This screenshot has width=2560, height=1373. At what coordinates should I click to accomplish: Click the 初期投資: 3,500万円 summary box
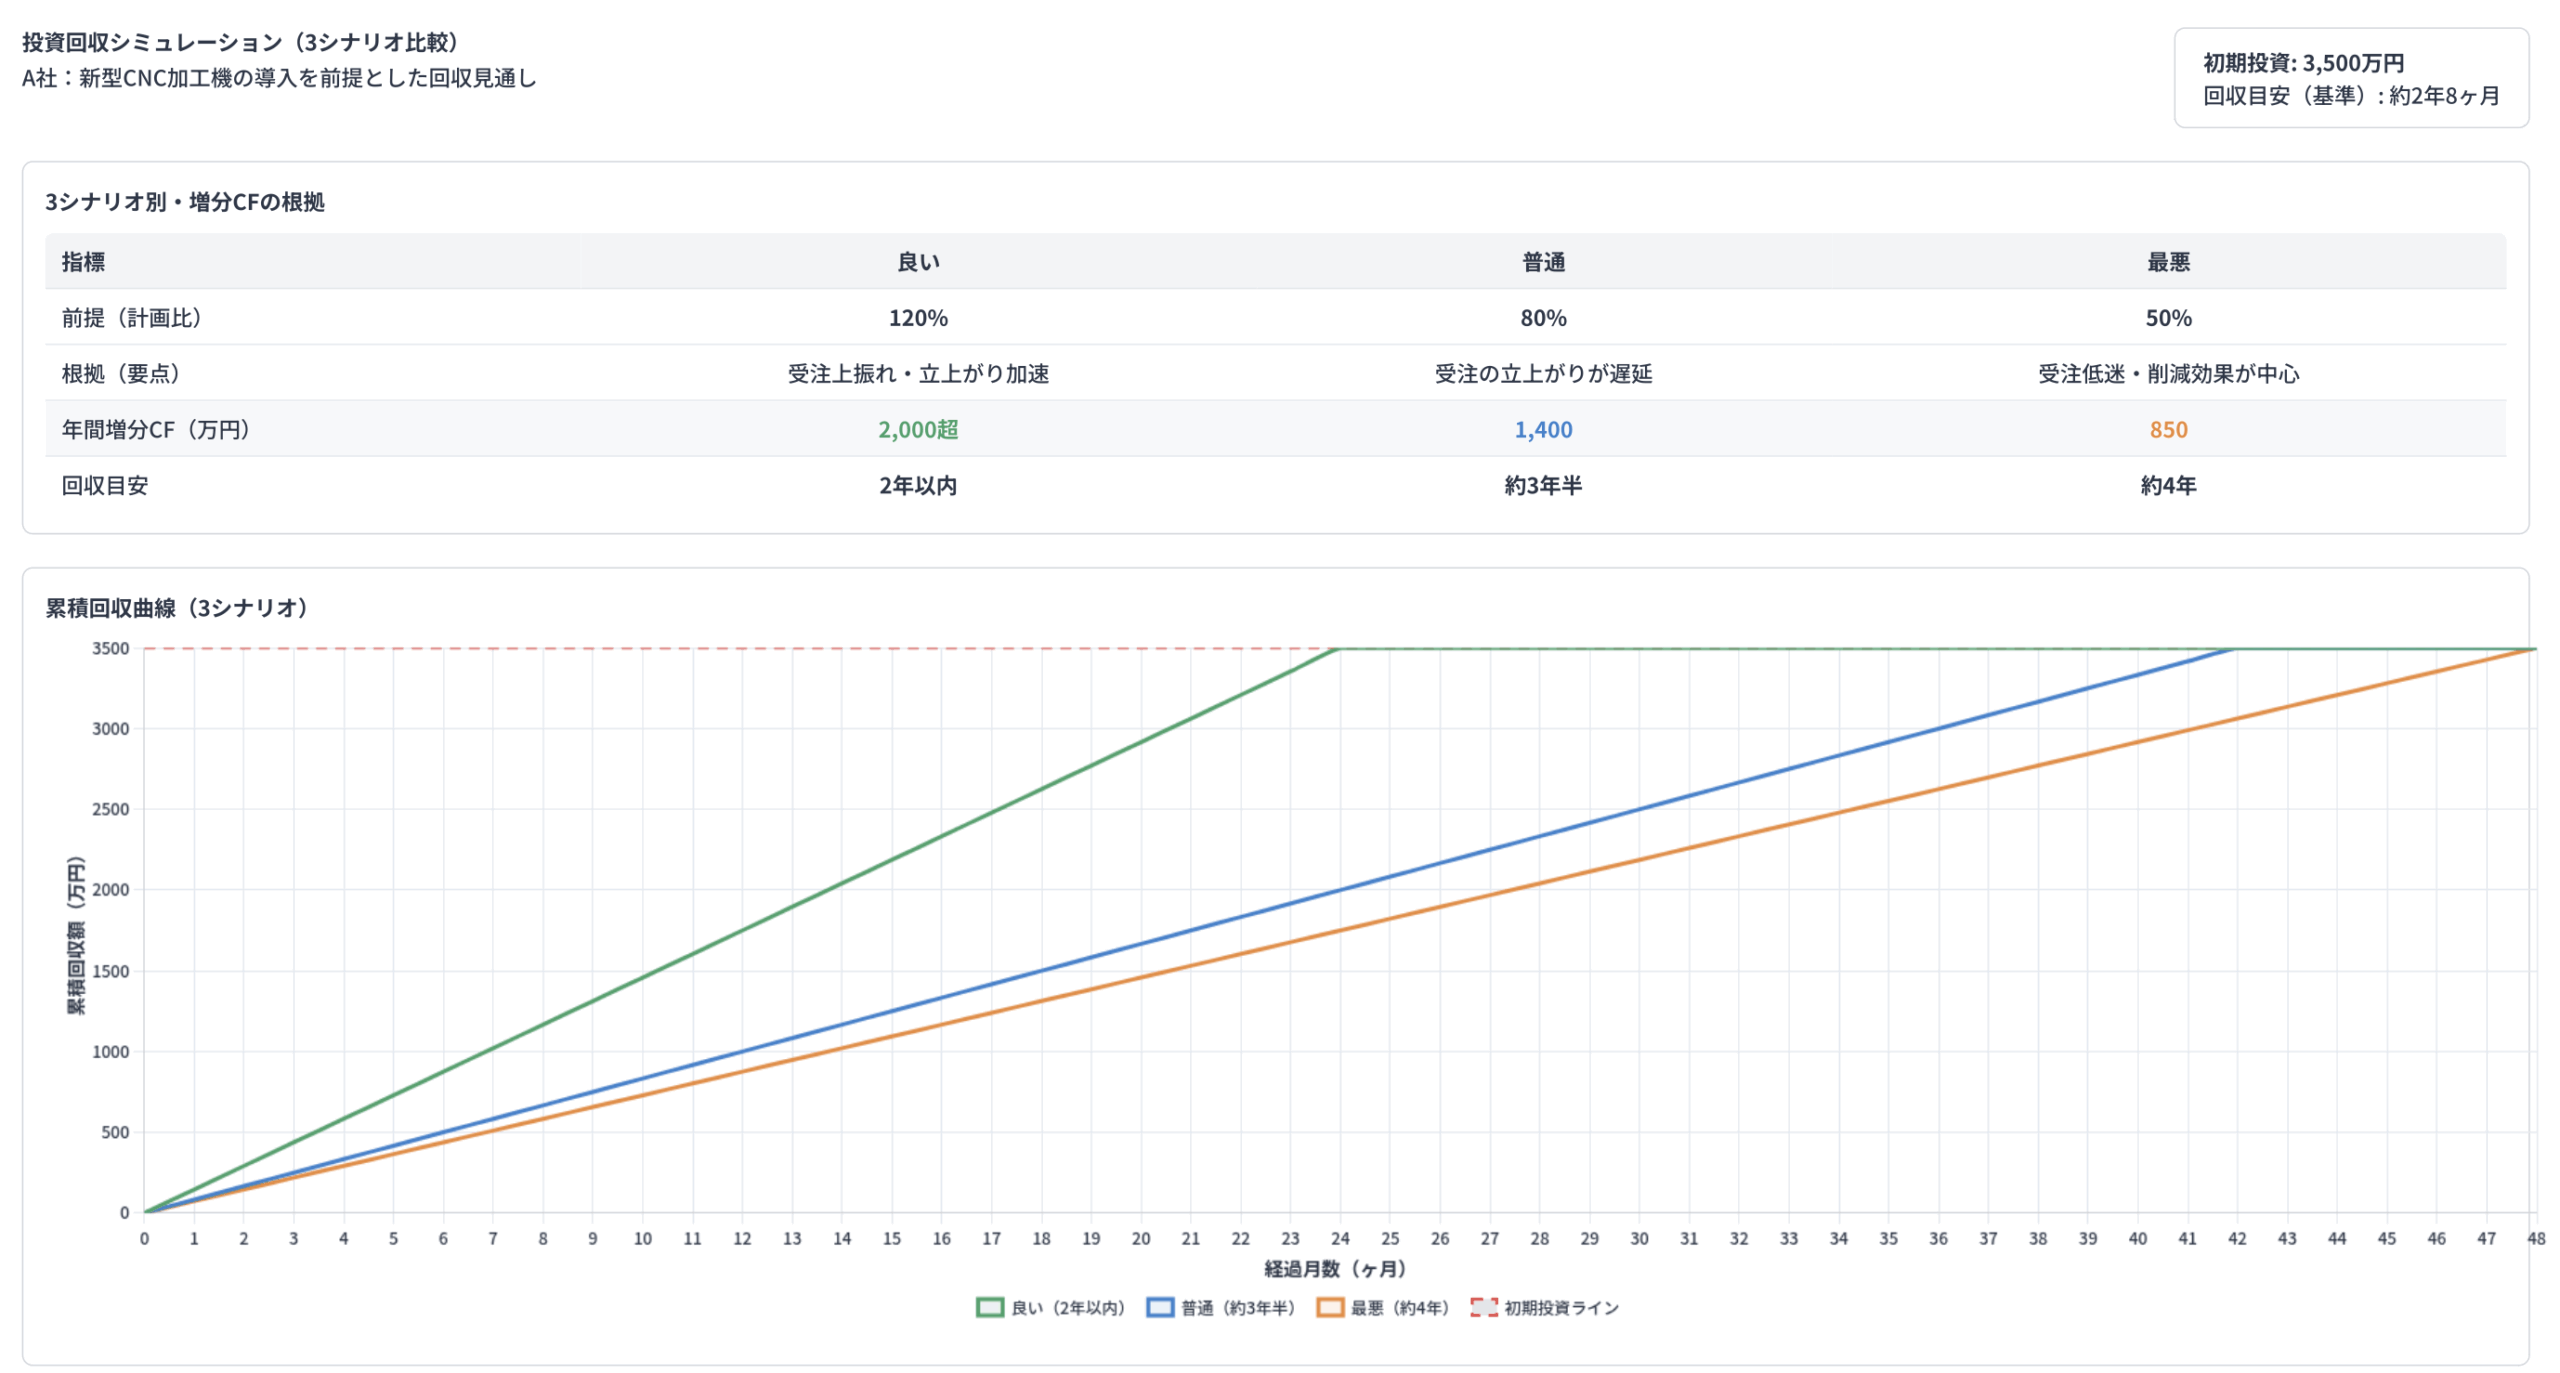click(x=2302, y=63)
